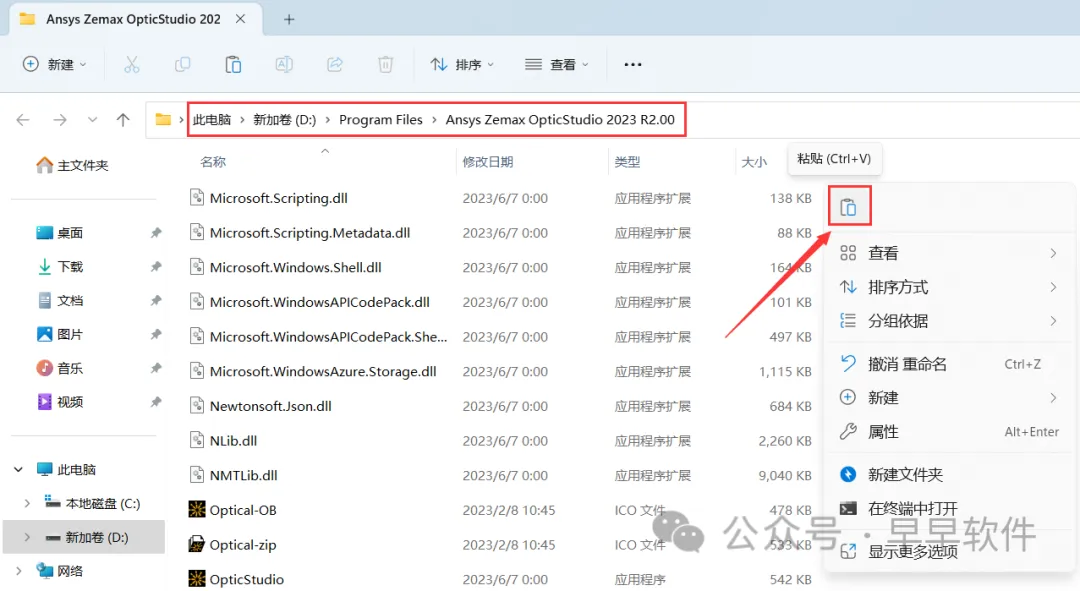The image size is (1080, 591).
Task: Select file Microsoft.WindowsAPICodePack.dll
Action: (320, 302)
